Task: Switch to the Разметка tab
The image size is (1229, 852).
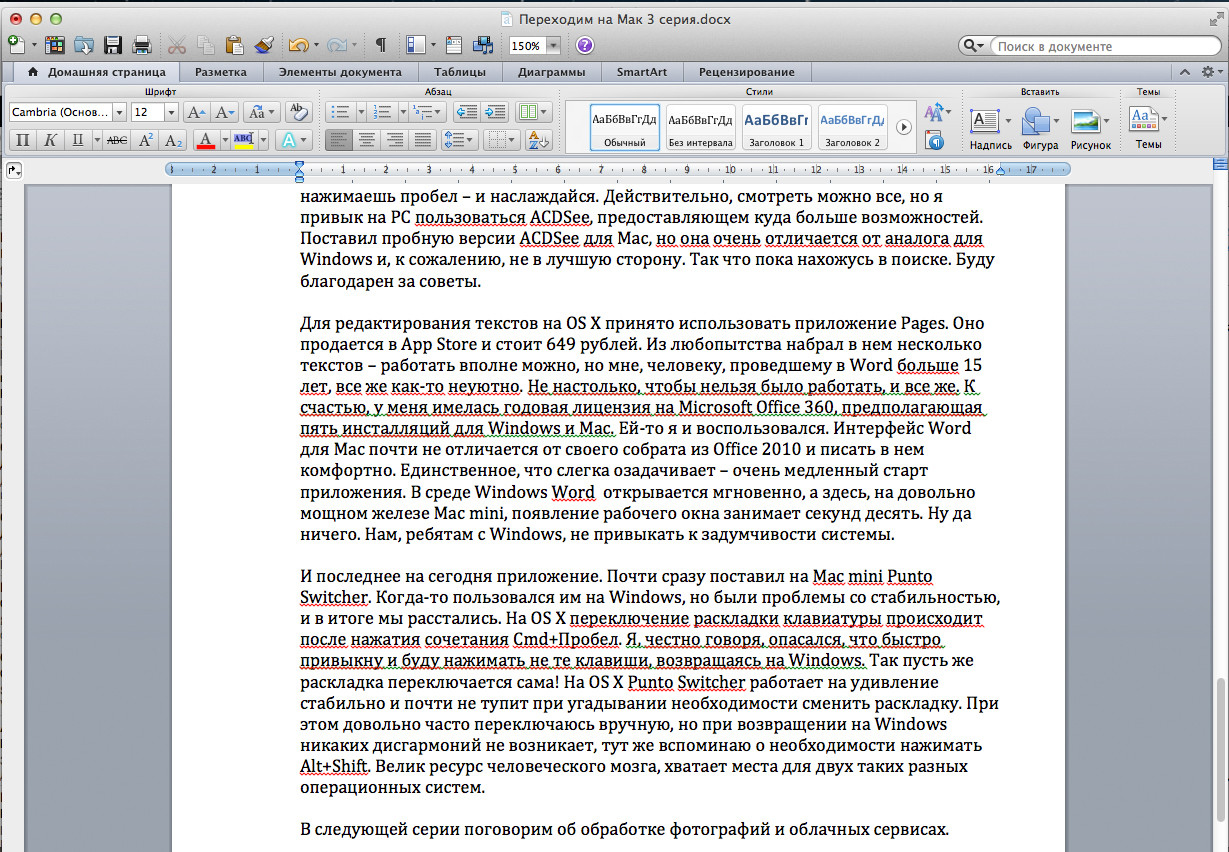Action: pos(221,72)
